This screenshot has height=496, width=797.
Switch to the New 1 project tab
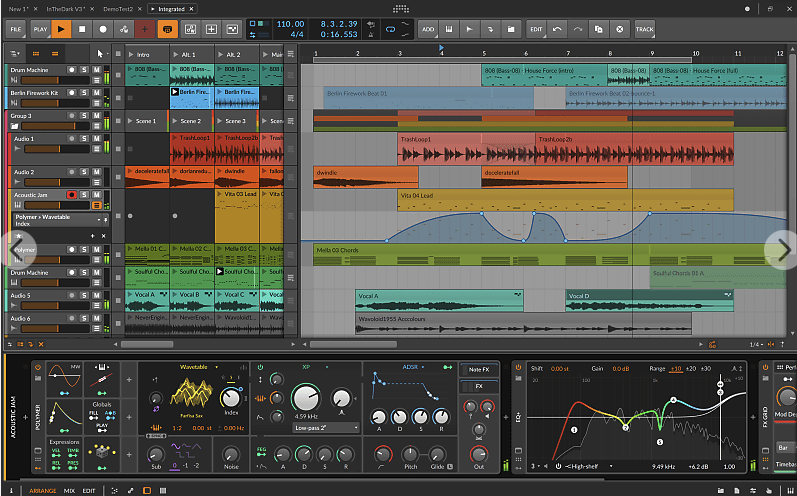pyautogui.click(x=18, y=9)
